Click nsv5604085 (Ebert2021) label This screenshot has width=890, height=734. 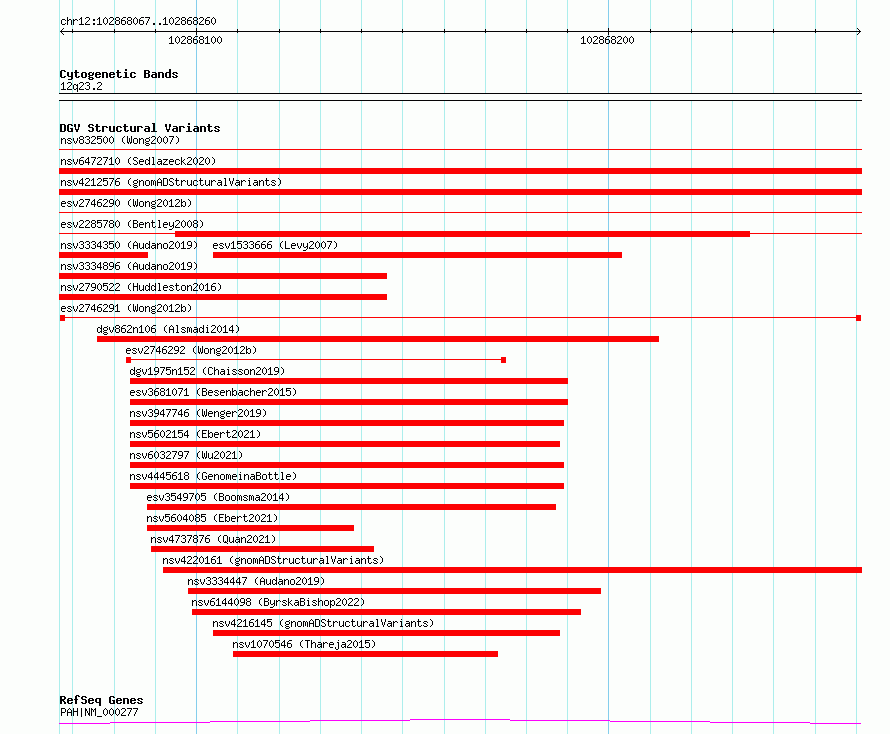[212, 518]
